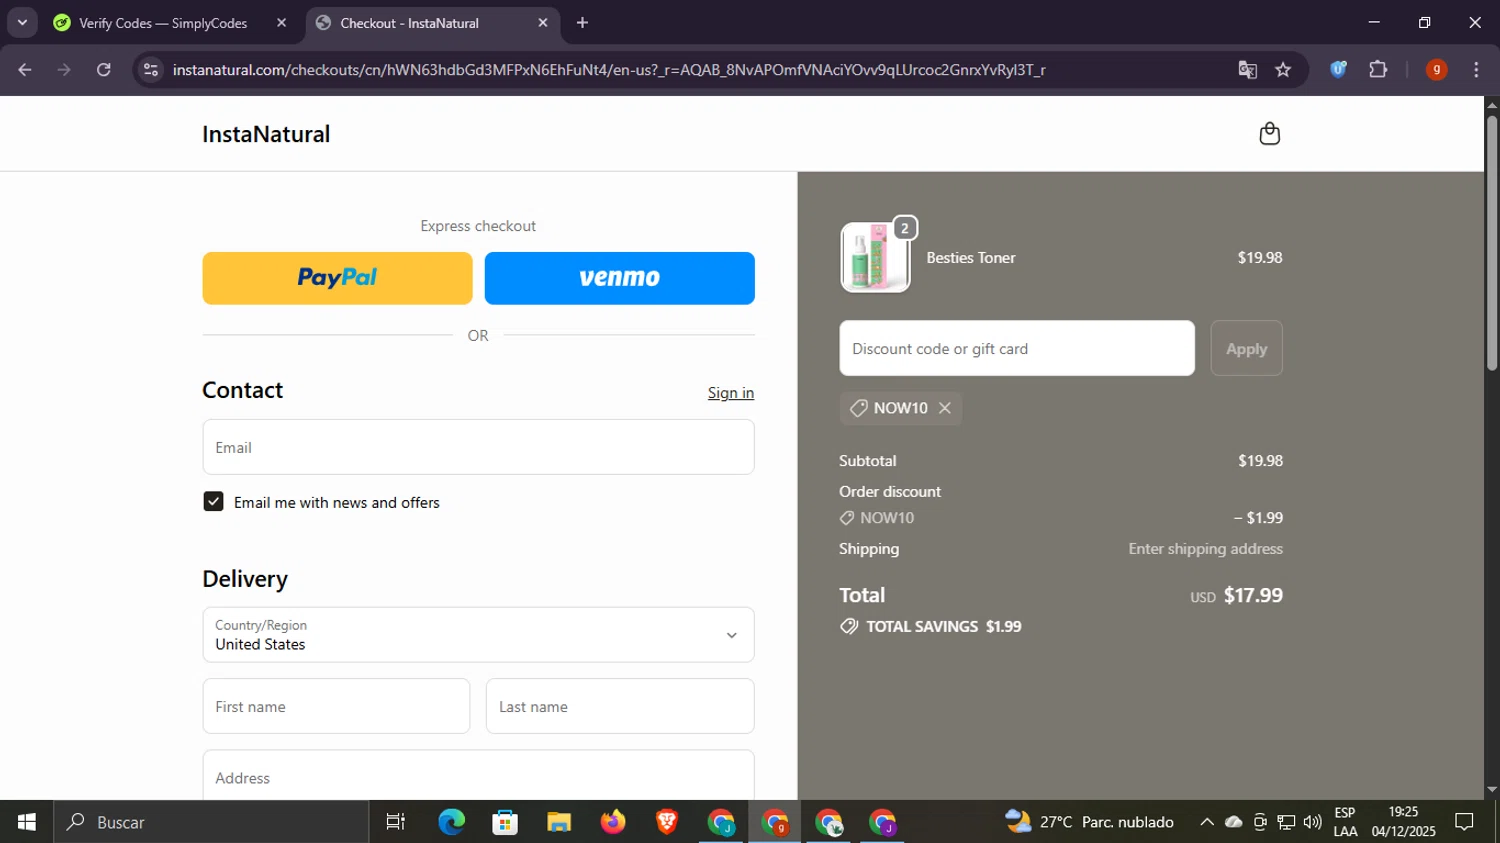Click the Discount code or gift card field
The height and width of the screenshot is (843, 1500).
(x=1017, y=348)
